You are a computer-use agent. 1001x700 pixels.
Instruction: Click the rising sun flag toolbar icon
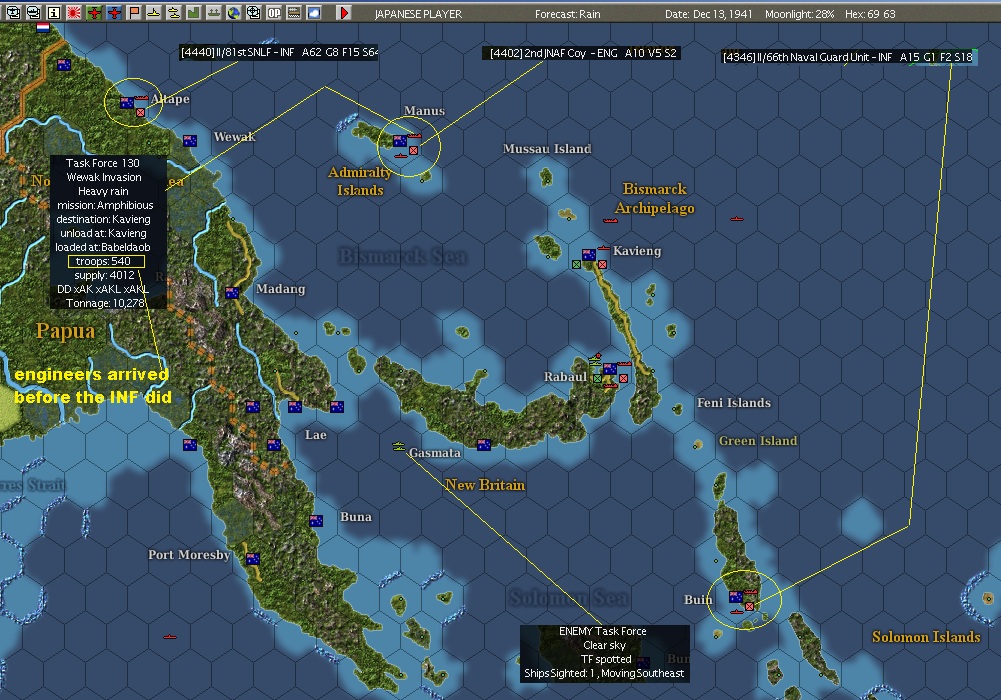click(73, 12)
